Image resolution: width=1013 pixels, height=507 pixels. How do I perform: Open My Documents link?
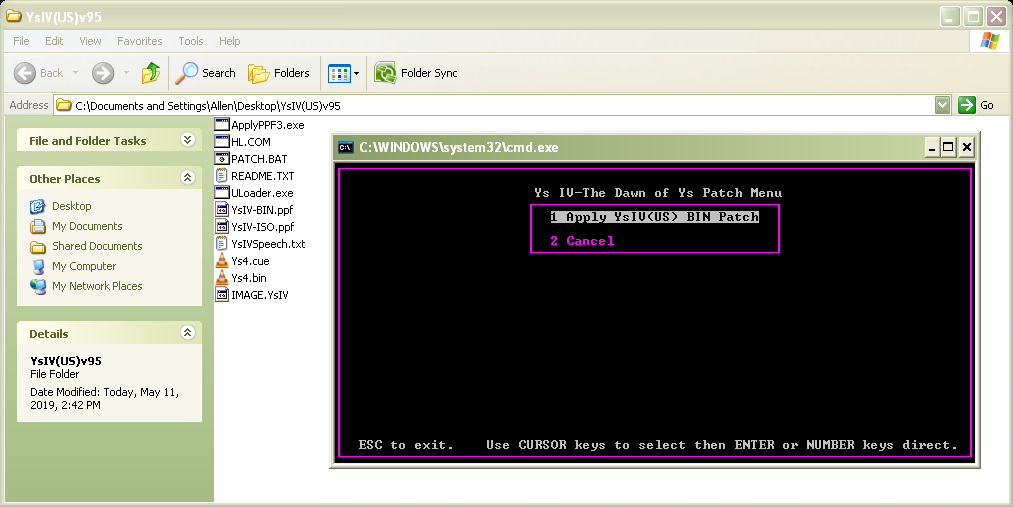87,226
